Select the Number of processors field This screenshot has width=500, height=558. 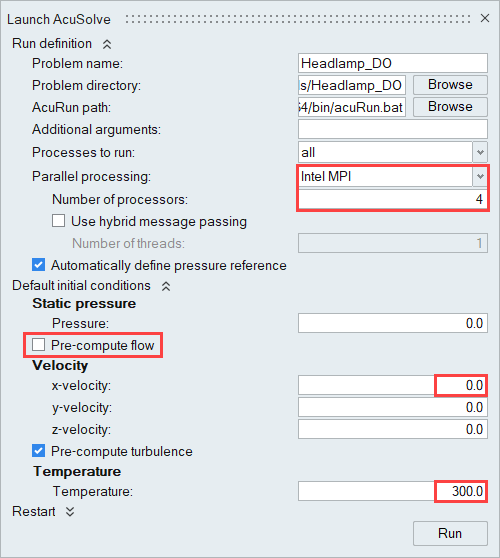click(393, 199)
